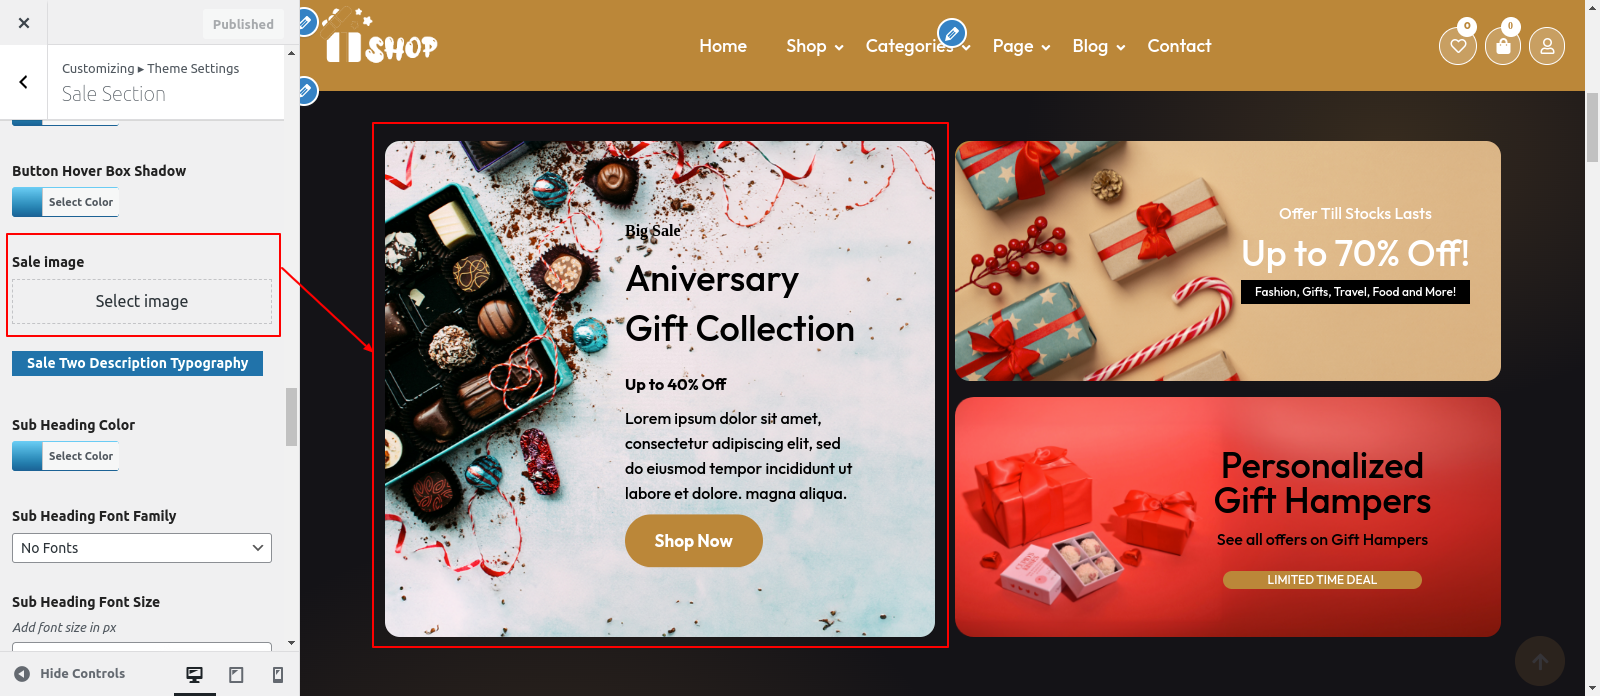Switch to tablet preview device icon

tap(236, 674)
